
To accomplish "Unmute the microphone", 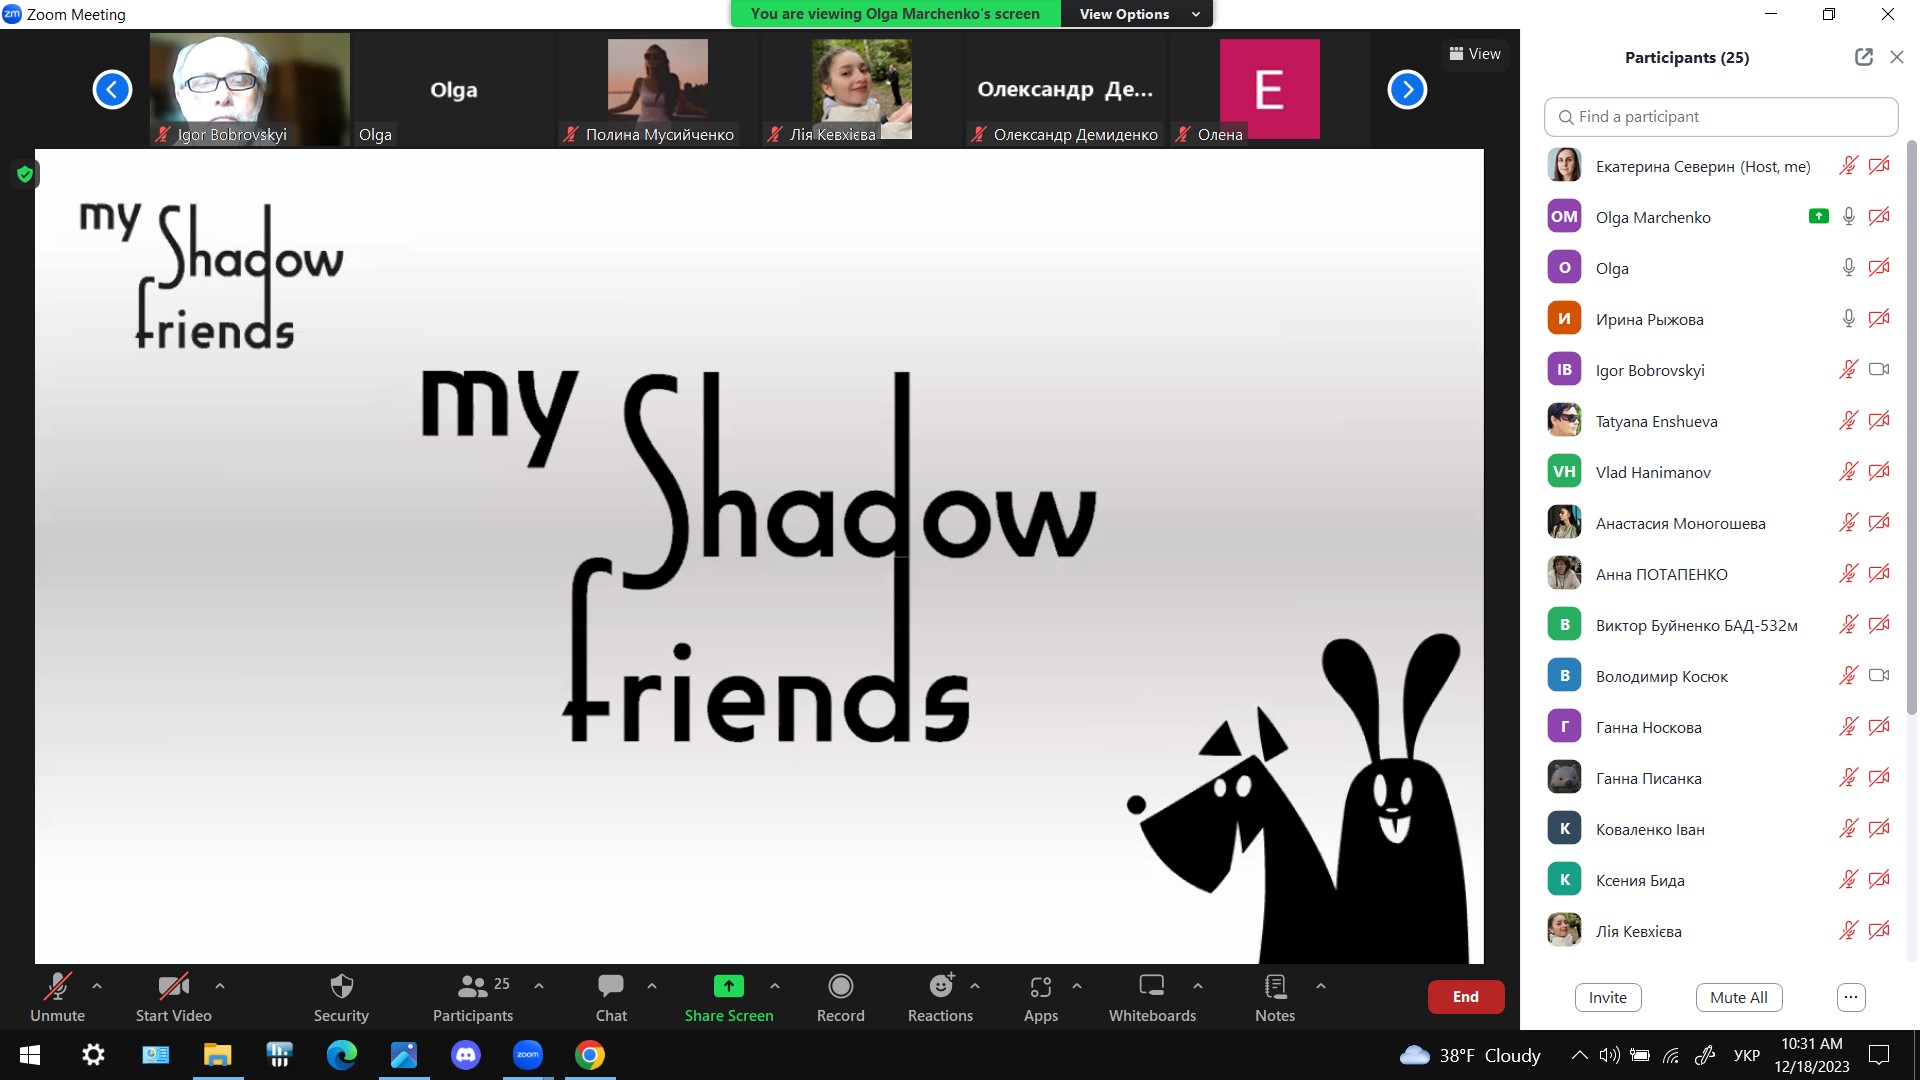I will pos(57,987).
